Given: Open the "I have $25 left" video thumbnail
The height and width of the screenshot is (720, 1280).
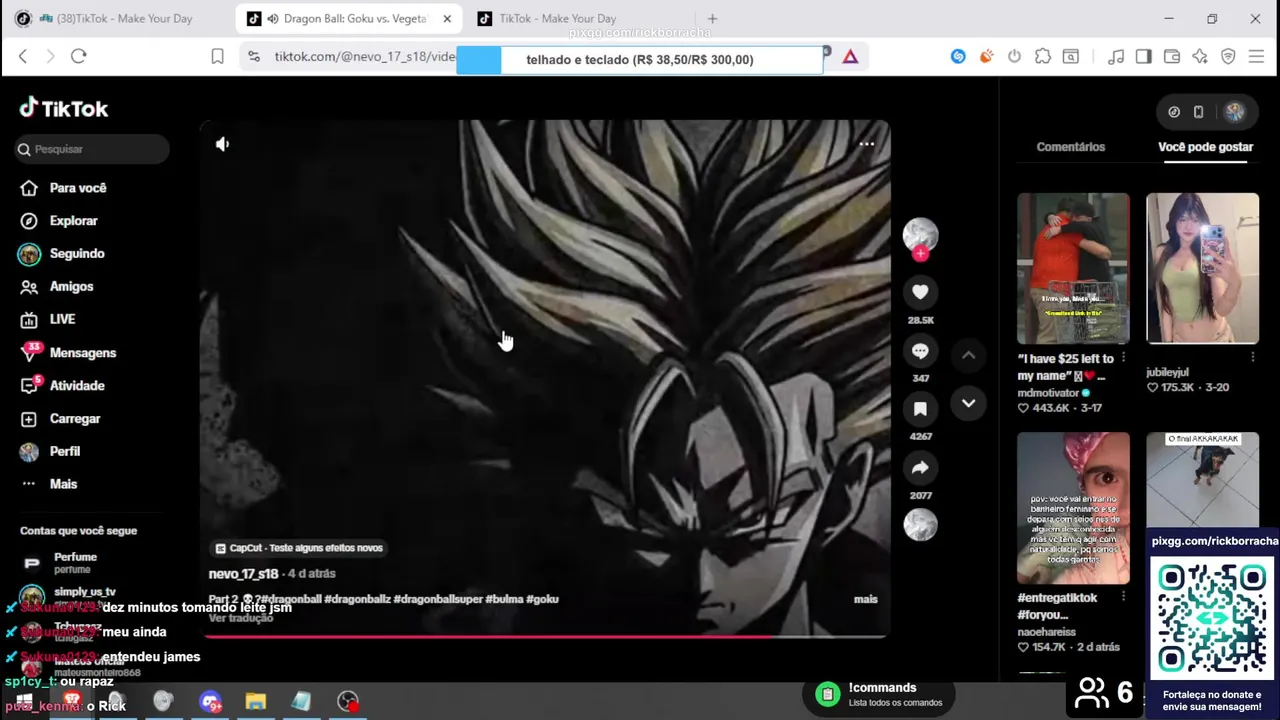Looking at the screenshot, I should tap(1073, 268).
